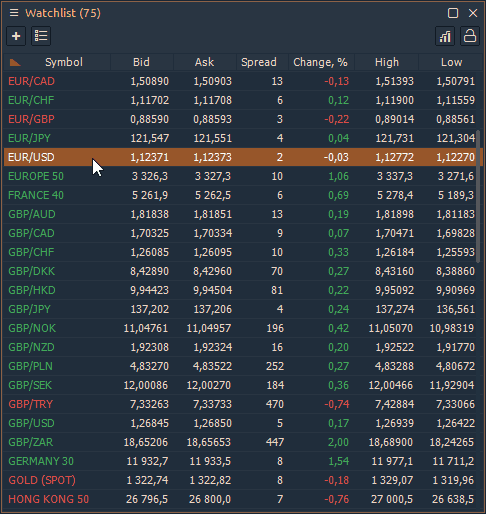486x515 pixels.
Task: Click the orange sort triangle indicator
Action: [15, 62]
